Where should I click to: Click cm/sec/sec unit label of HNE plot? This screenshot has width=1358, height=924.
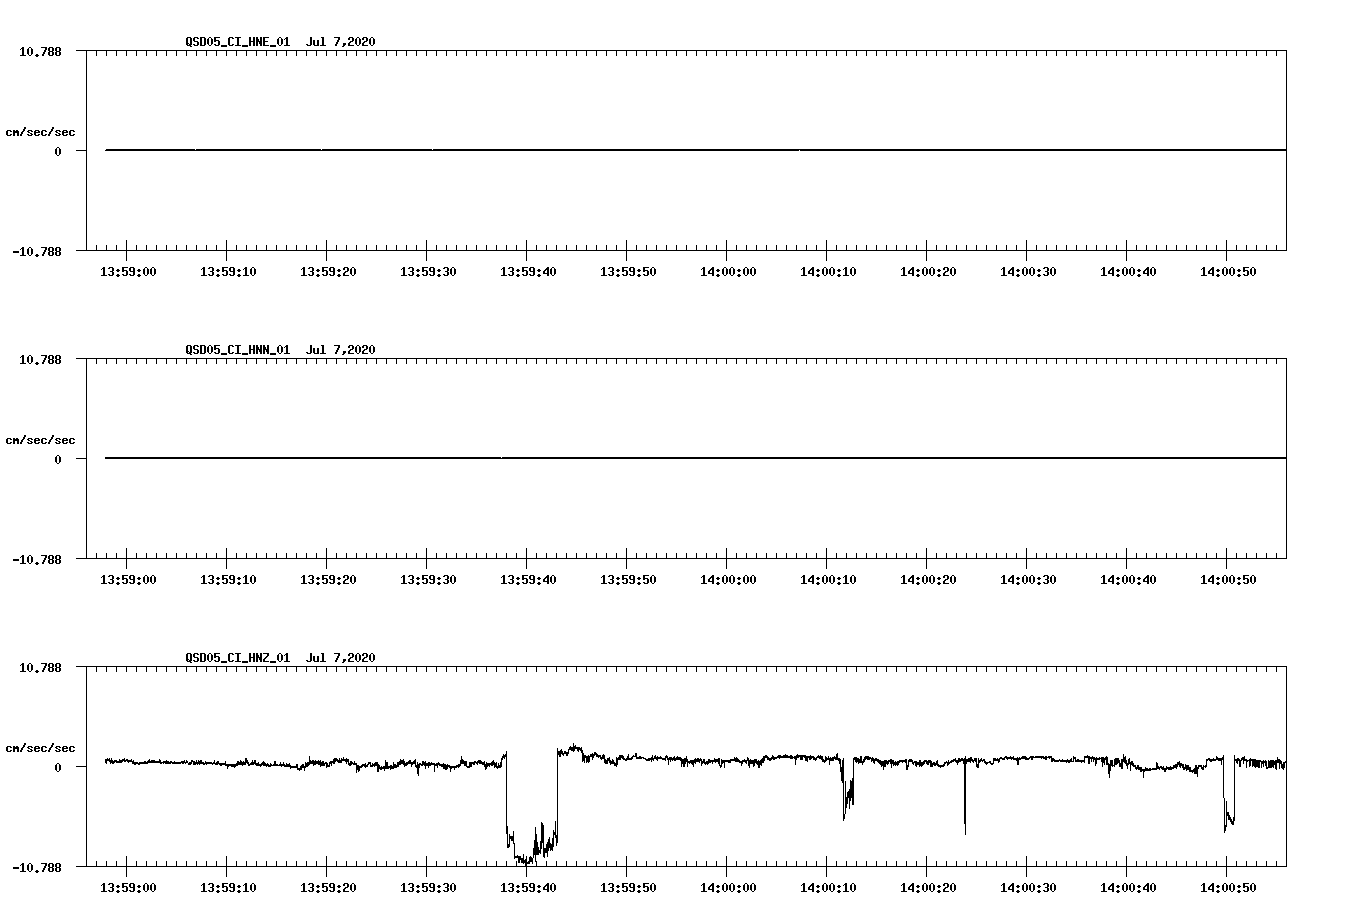point(40,132)
